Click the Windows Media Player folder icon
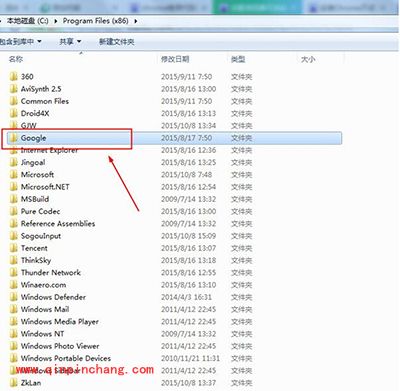The image size is (400, 391). tap(14, 322)
